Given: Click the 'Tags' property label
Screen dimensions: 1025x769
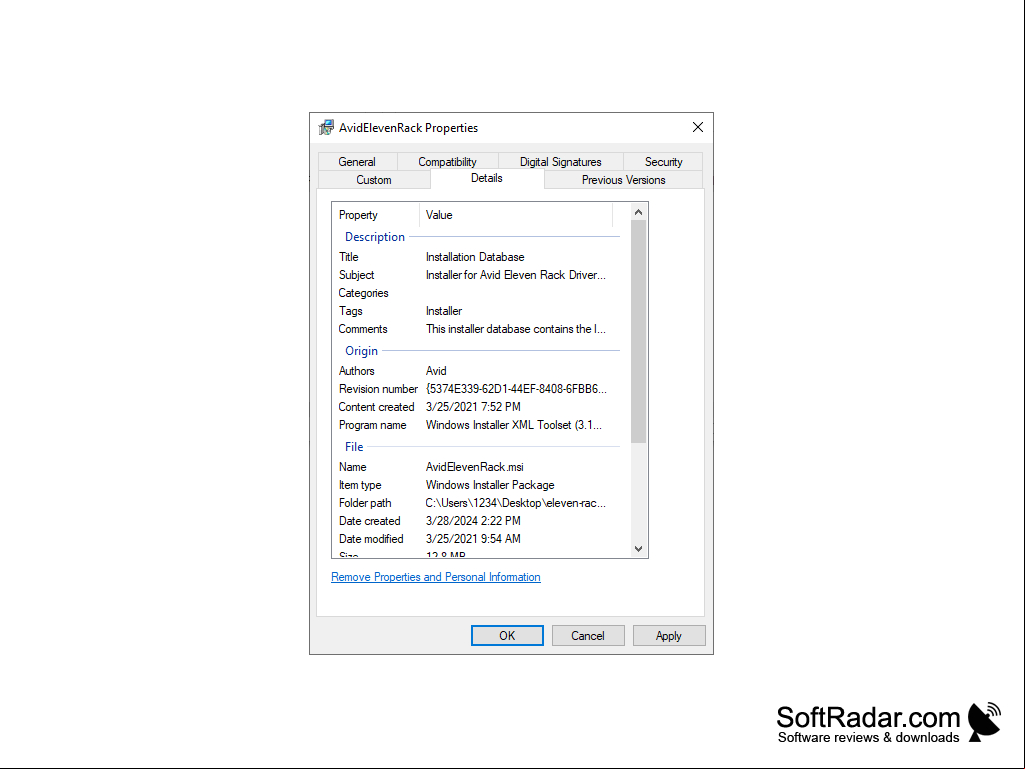Looking at the screenshot, I should pyautogui.click(x=350, y=311).
